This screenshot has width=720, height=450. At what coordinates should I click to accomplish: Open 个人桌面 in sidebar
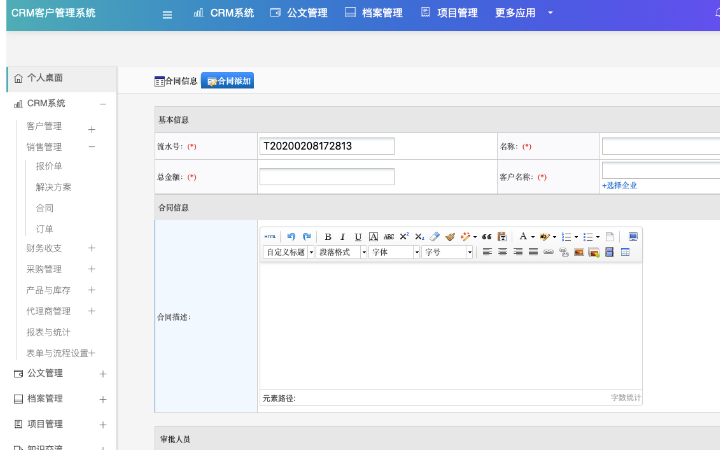click(x=62, y=79)
